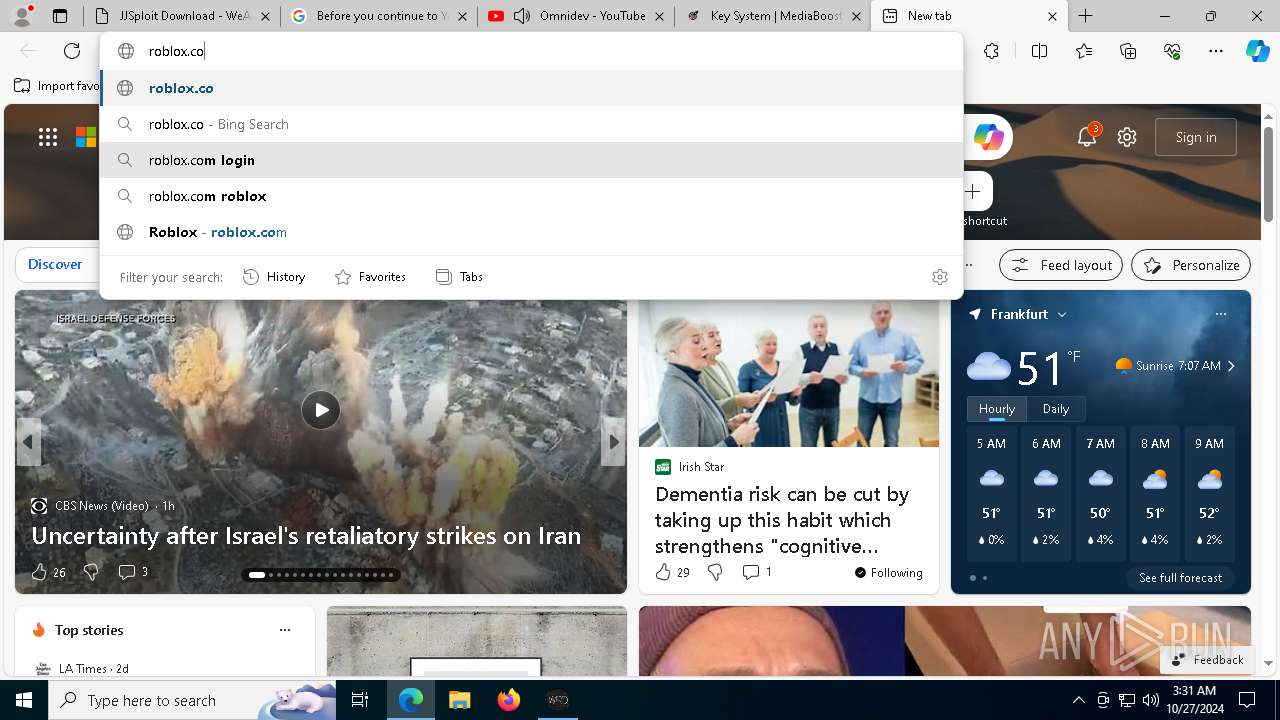
Task: Open Task View on taskbar
Action: 360,700
